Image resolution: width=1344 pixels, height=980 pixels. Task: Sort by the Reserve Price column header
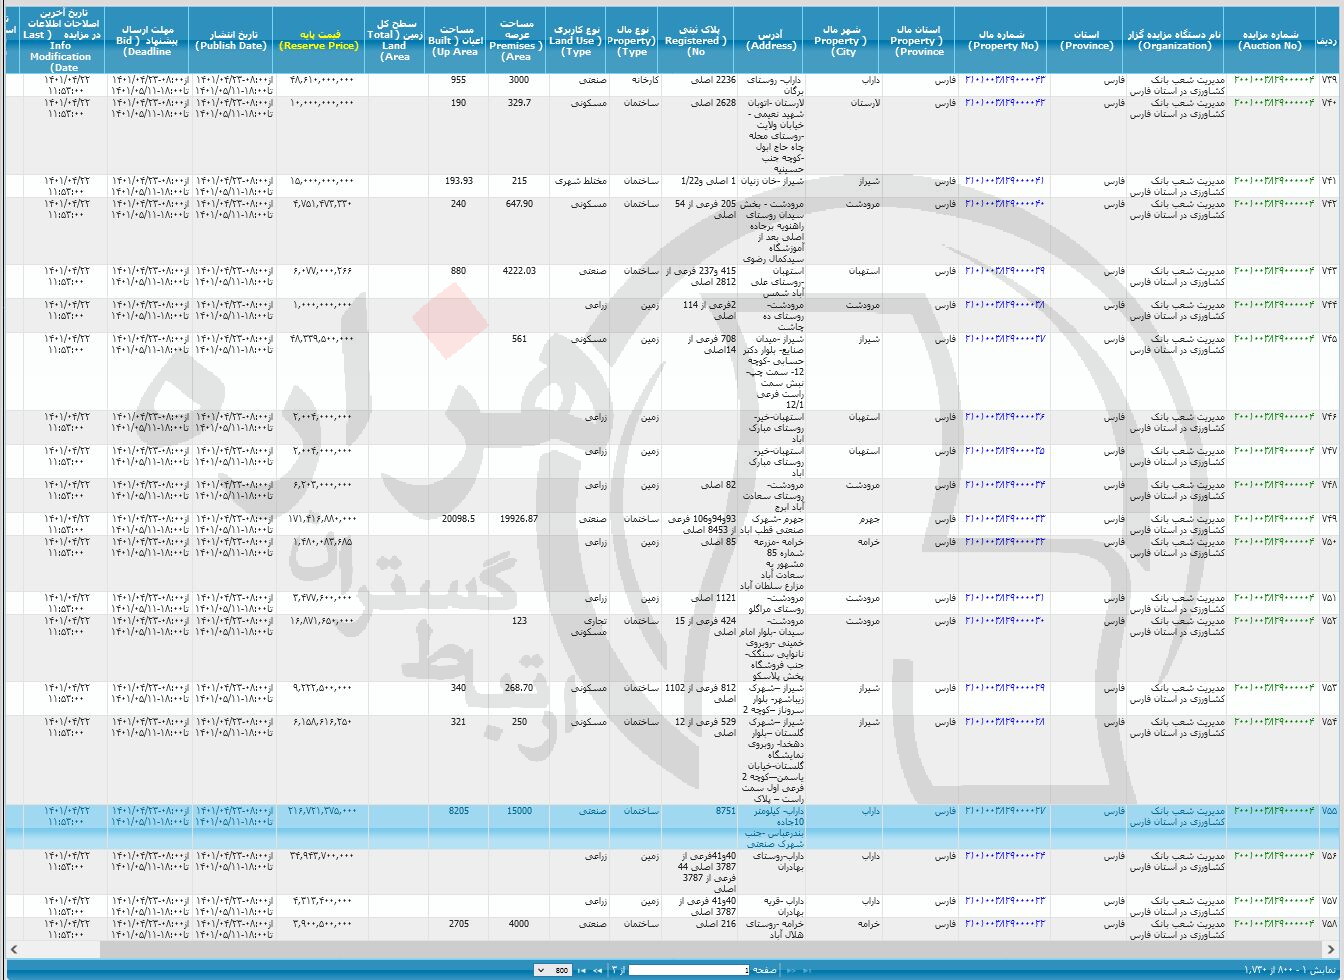pyautogui.click(x=320, y=40)
